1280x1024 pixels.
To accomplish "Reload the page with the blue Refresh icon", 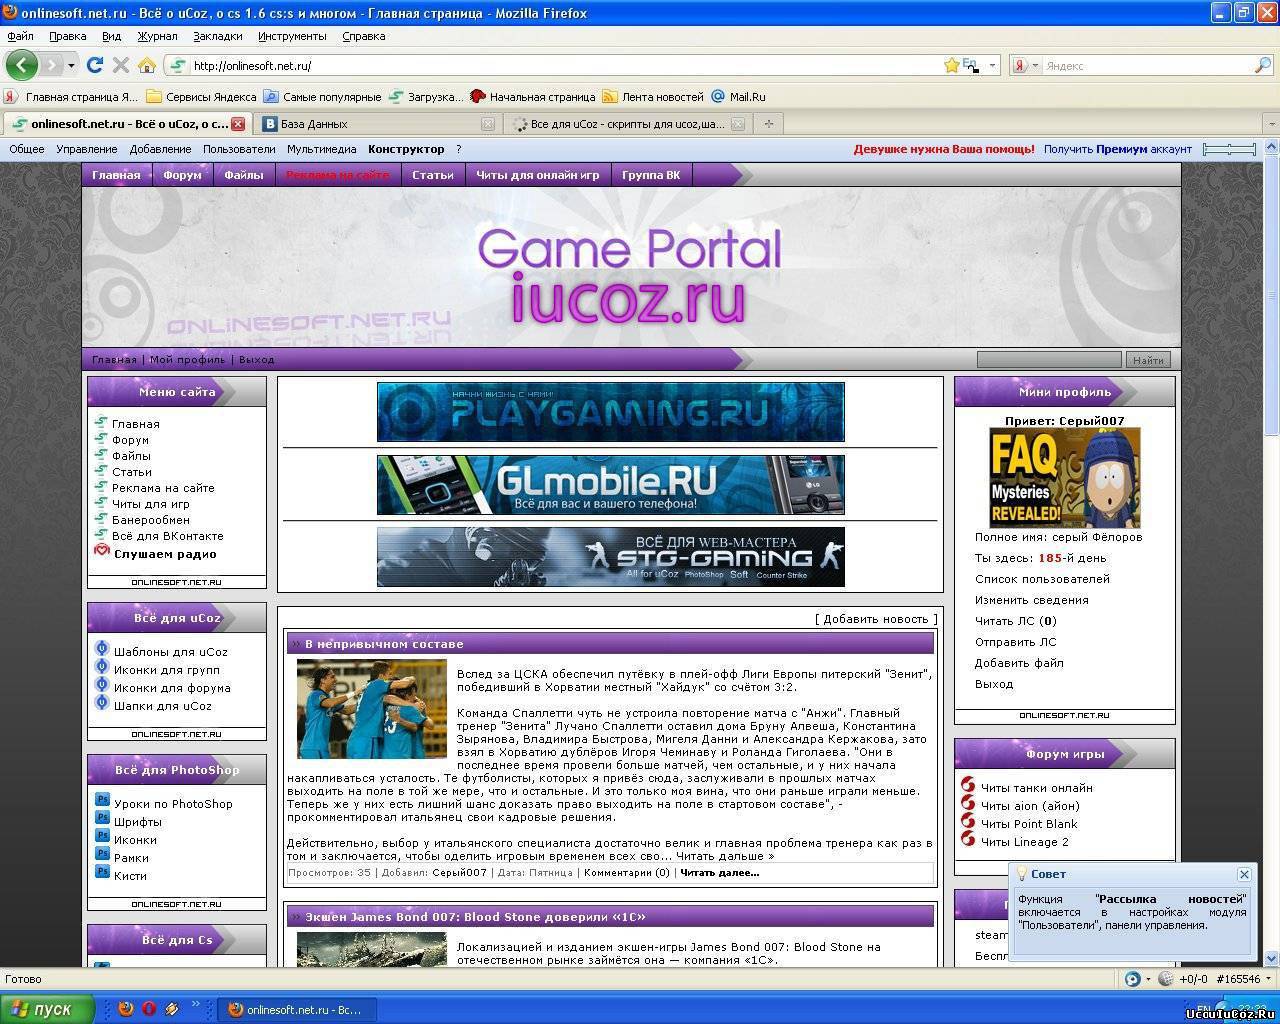I will click(x=95, y=65).
